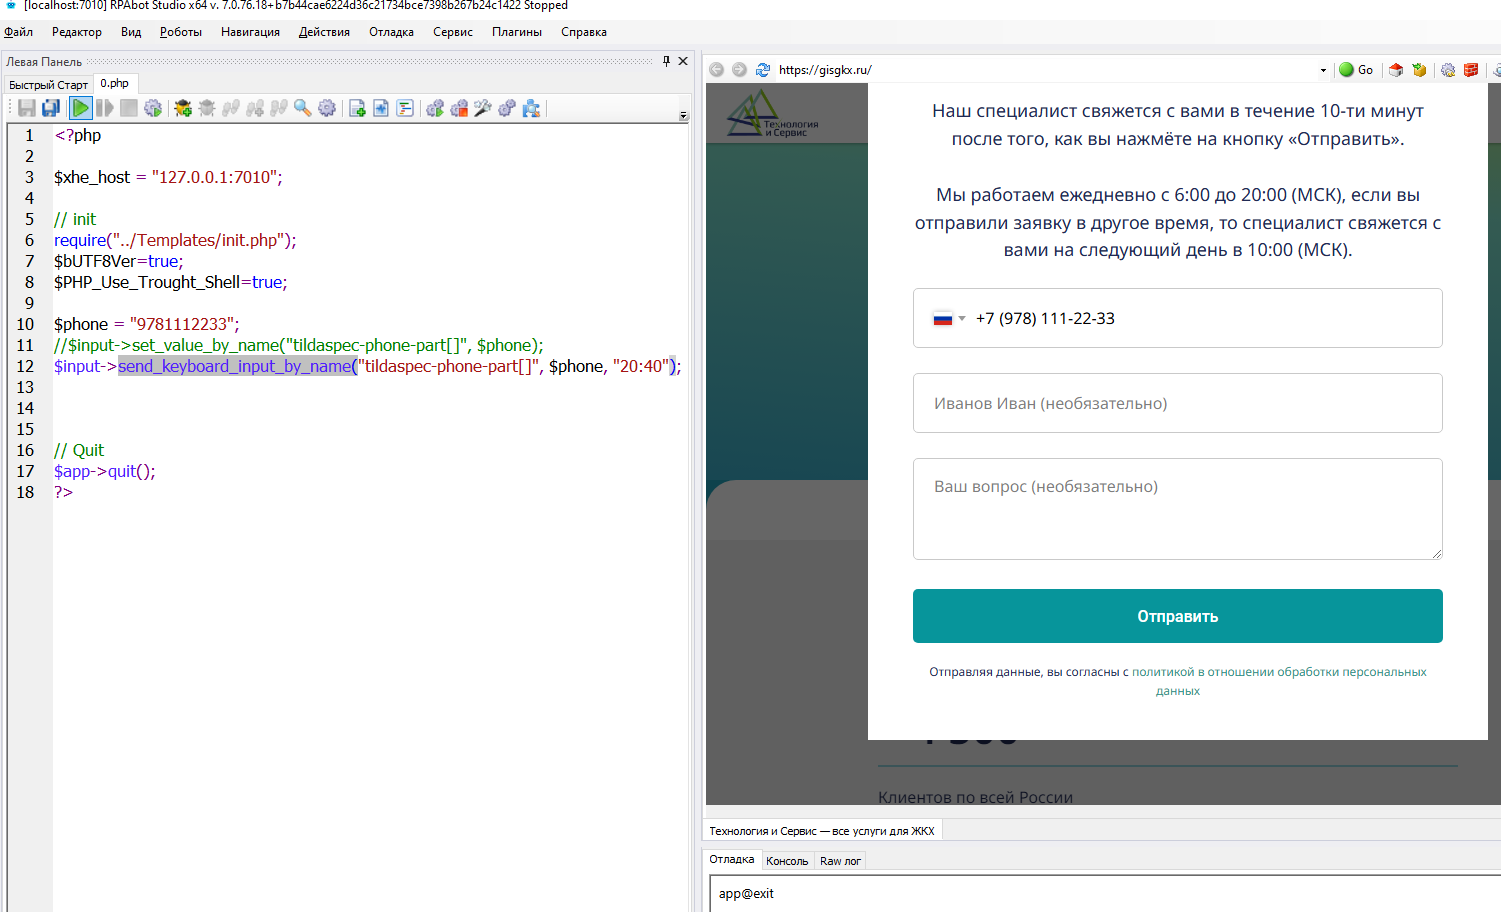Open the Файл menu
The width and height of the screenshot is (1501, 912).
pos(18,32)
